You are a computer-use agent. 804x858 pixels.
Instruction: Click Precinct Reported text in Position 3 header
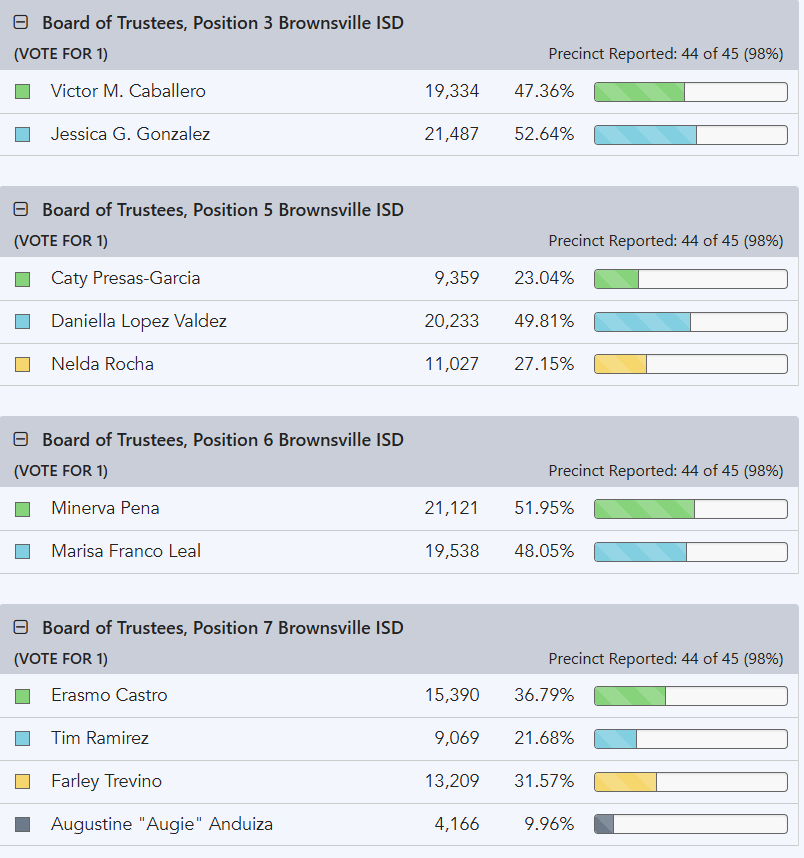click(666, 54)
